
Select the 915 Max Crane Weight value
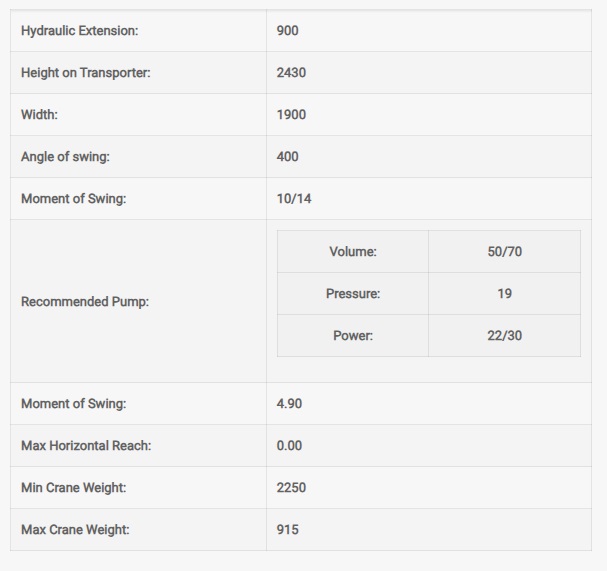tap(288, 530)
